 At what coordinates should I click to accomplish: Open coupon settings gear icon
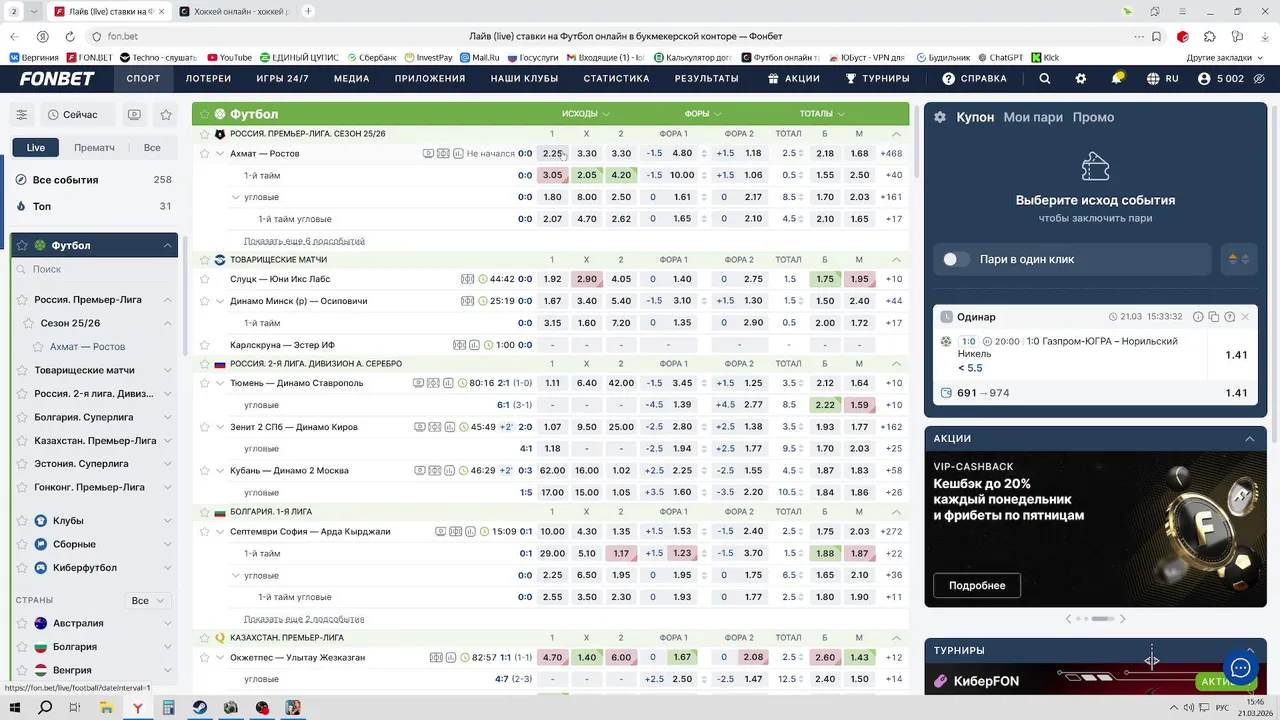[940, 117]
